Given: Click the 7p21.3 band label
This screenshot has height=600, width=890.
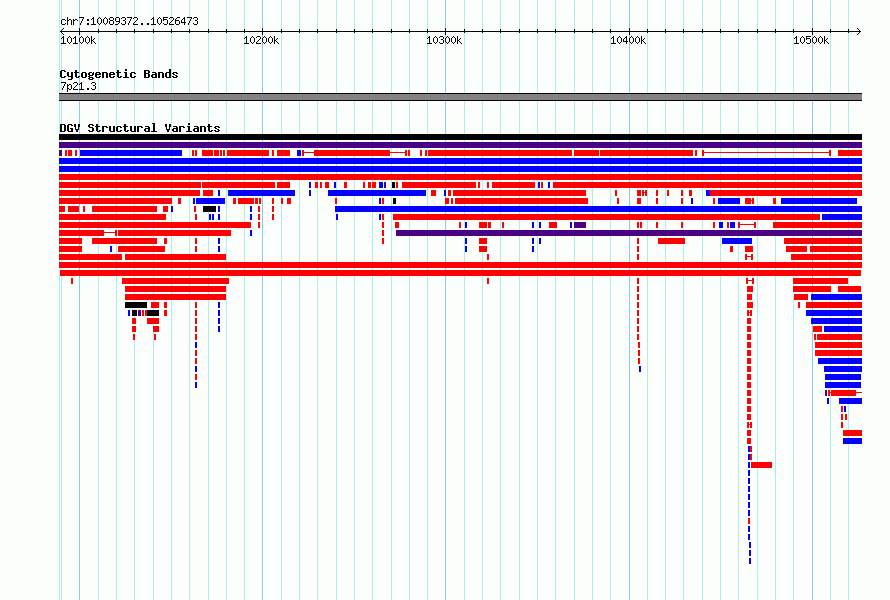Looking at the screenshot, I should 78,86.
